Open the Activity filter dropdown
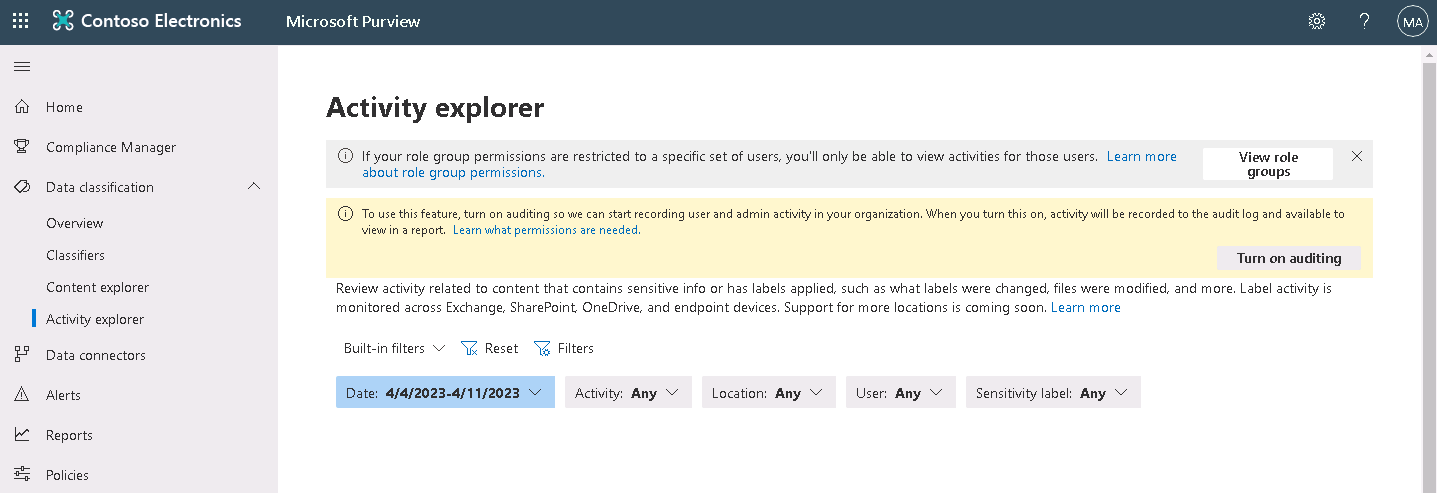Image resolution: width=1437 pixels, height=493 pixels. click(628, 393)
